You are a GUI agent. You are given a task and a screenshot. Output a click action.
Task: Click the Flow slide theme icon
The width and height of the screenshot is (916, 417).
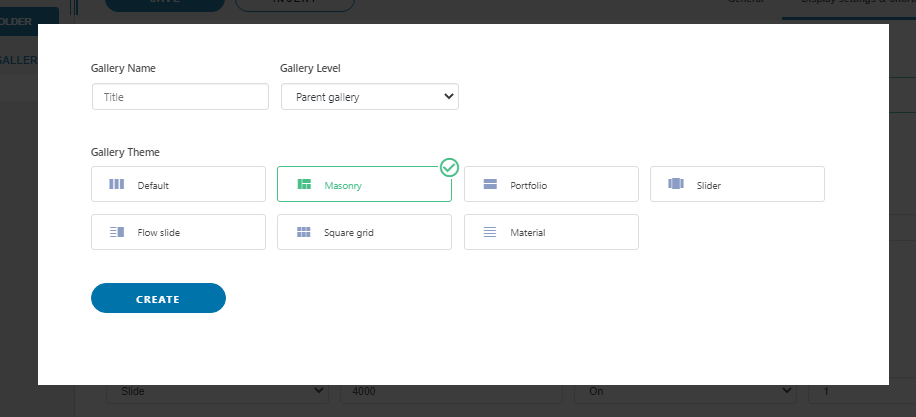click(x=117, y=232)
